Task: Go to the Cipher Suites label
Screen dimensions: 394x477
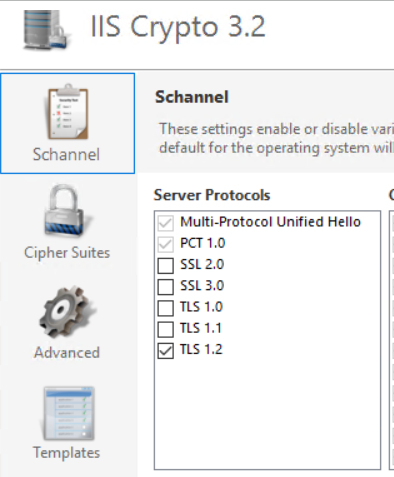Action: tap(67, 252)
